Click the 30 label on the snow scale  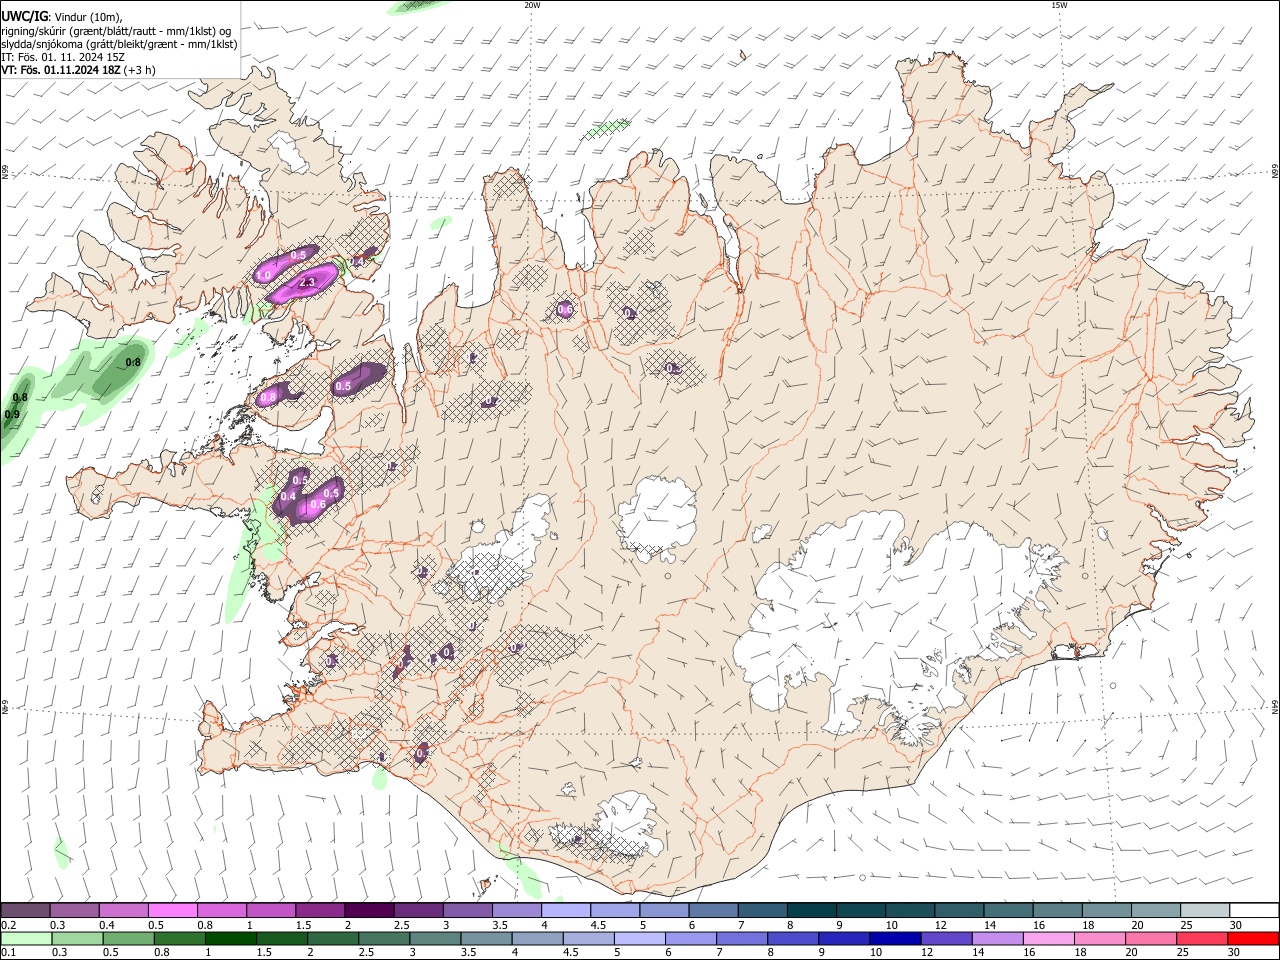[1237, 925]
